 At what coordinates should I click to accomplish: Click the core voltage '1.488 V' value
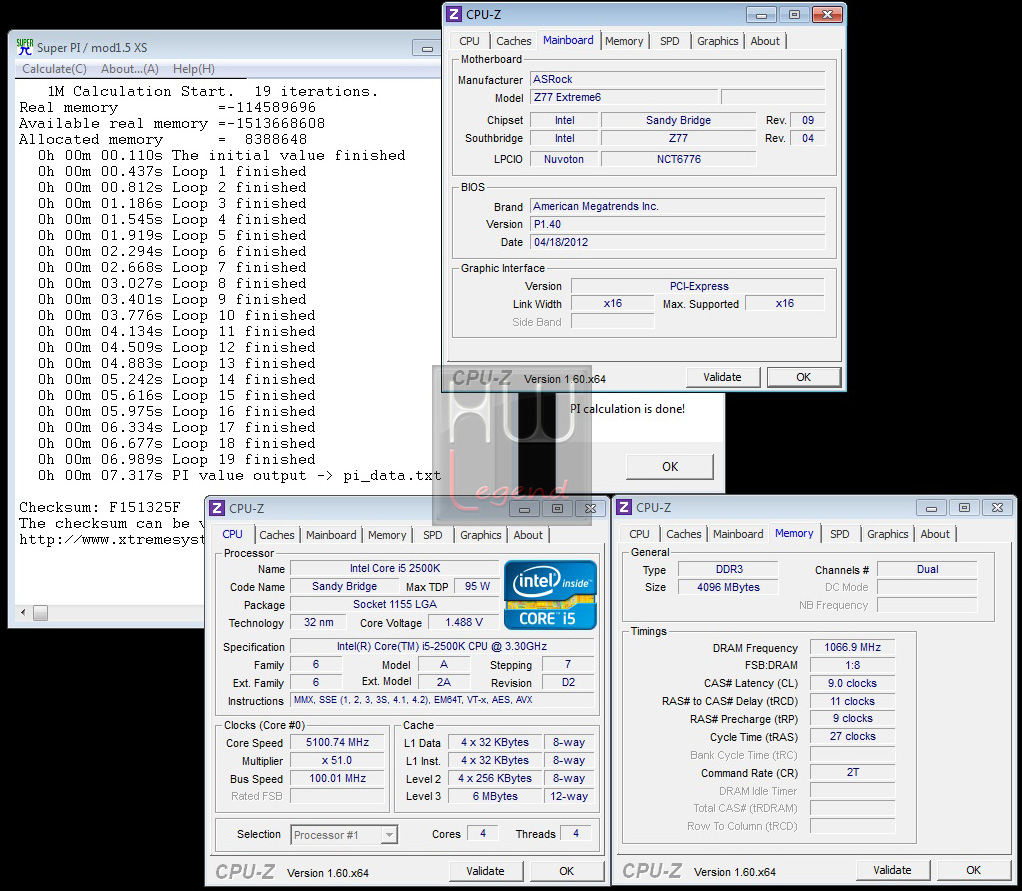pos(463,622)
